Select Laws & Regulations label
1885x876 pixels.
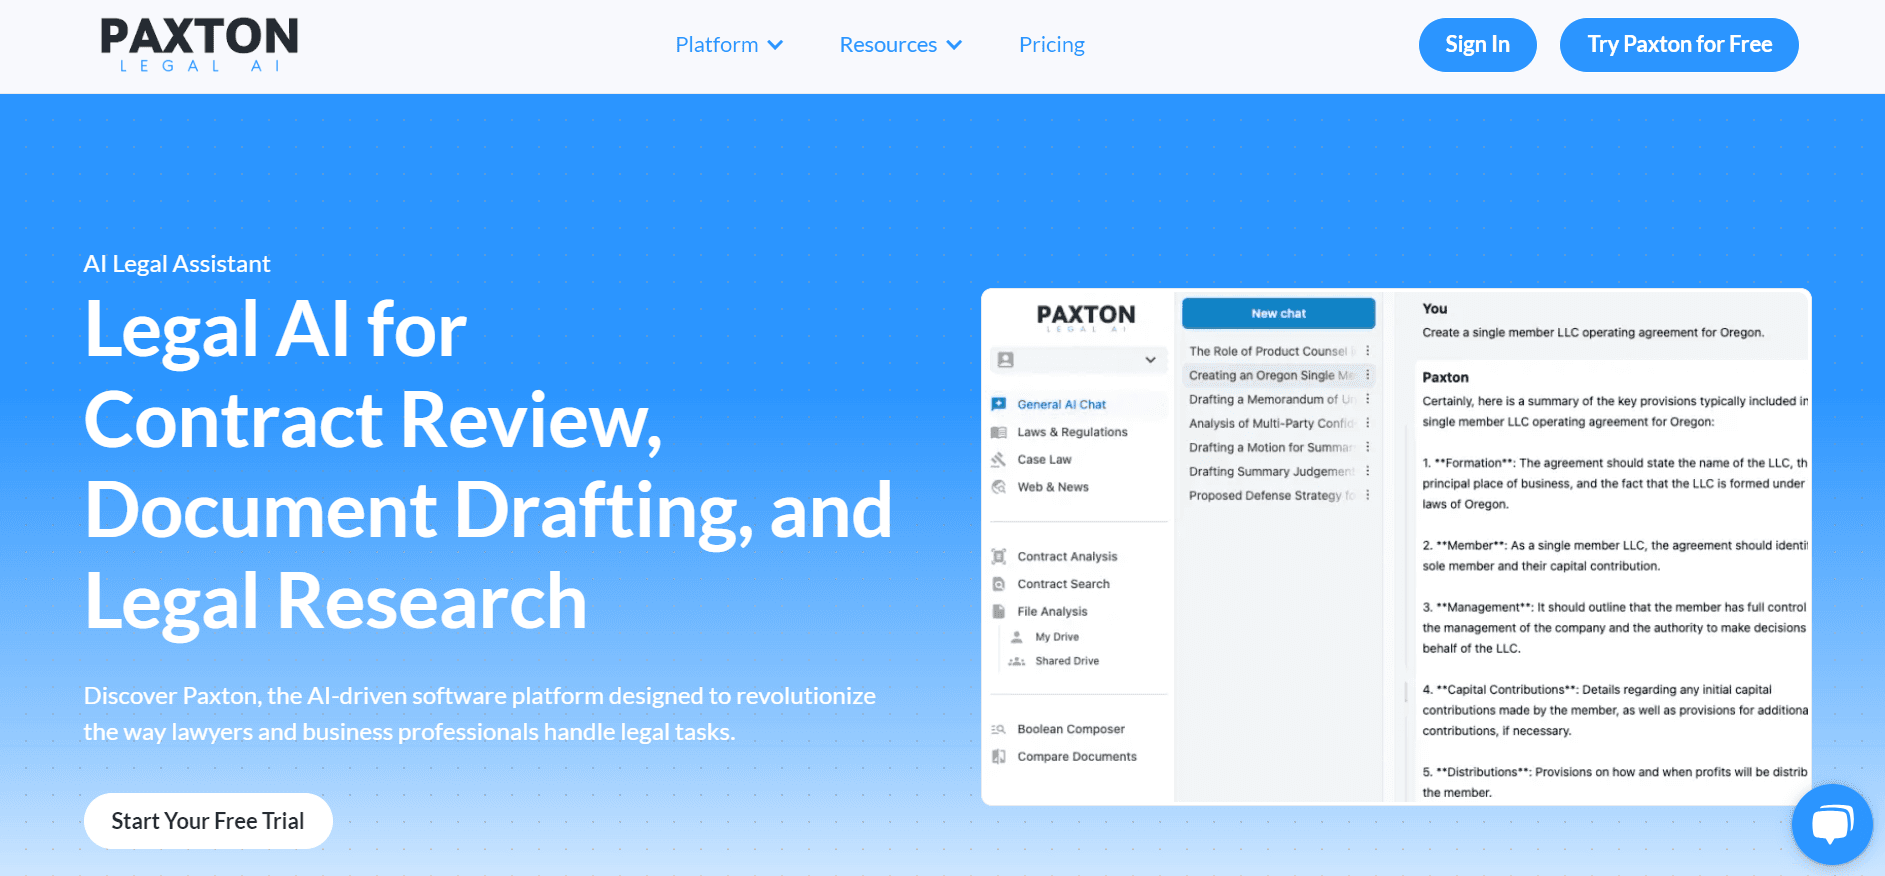(1072, 432)
